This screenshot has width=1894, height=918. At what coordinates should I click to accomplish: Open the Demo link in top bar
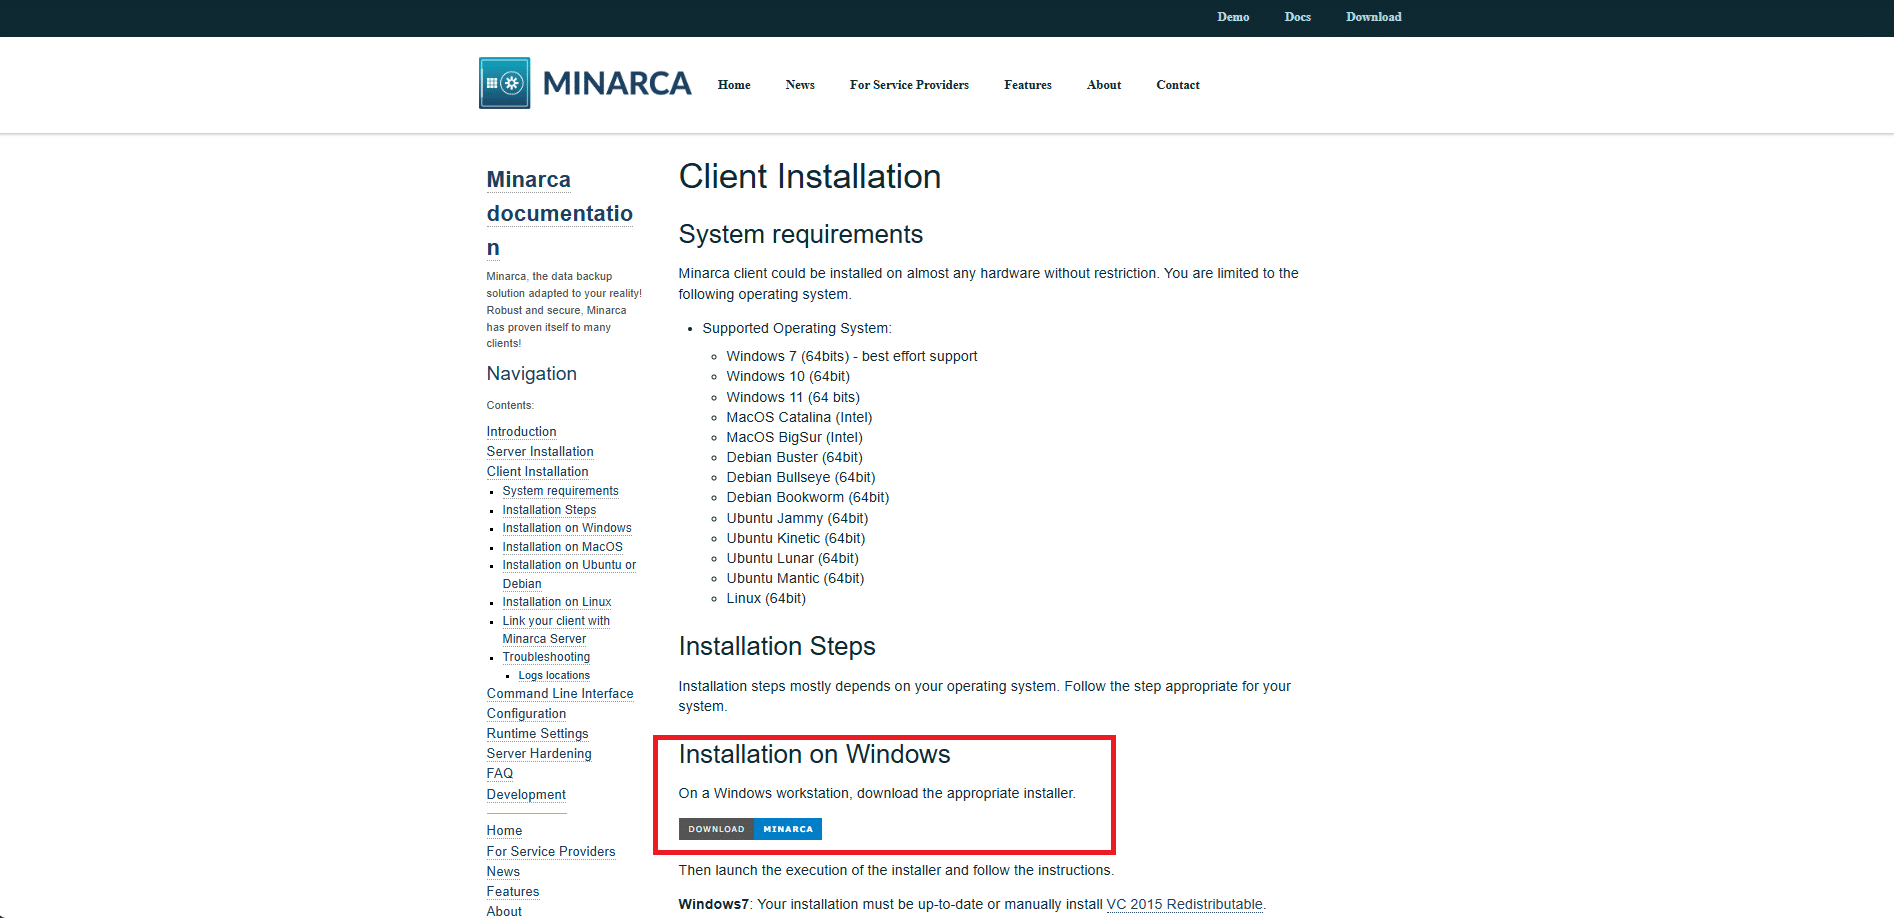tap(1233, 17)
